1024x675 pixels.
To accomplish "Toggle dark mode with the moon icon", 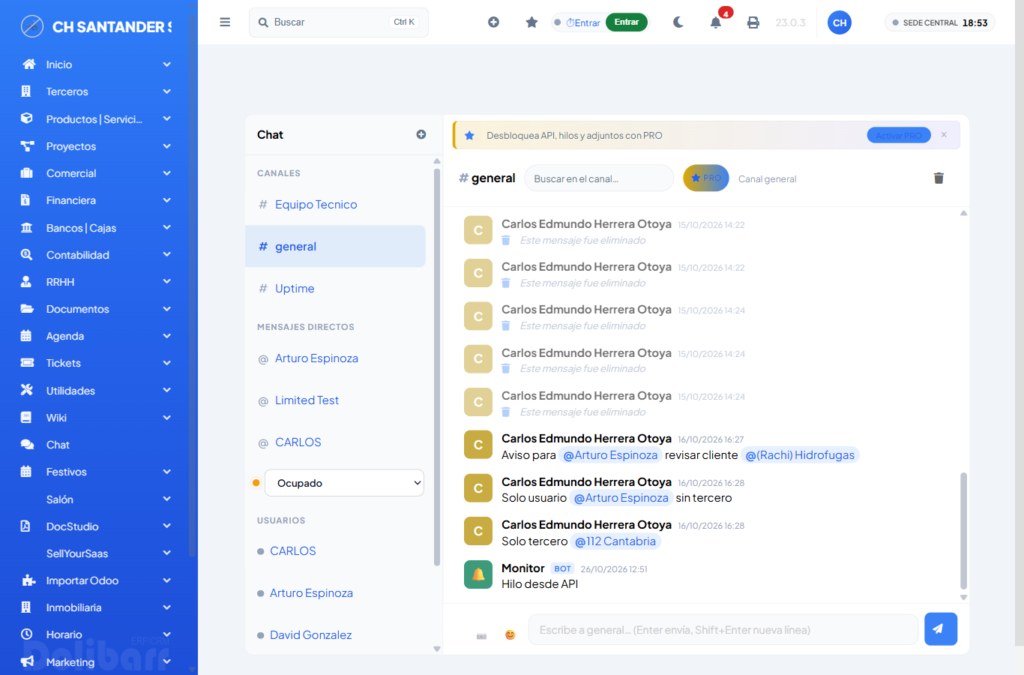I will [x=678, y=22].
